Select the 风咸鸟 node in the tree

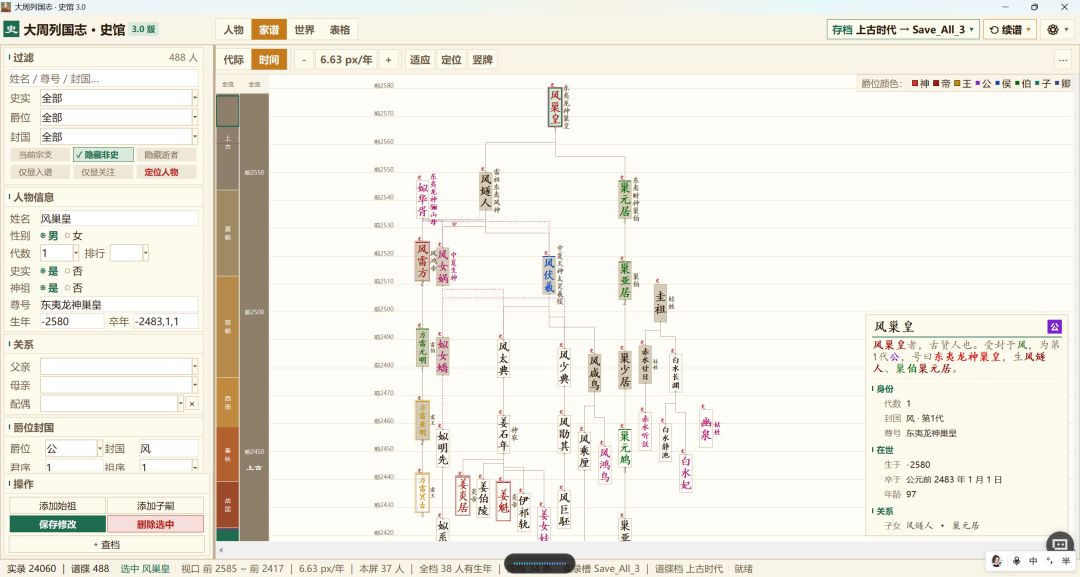[x=594, y=372]
